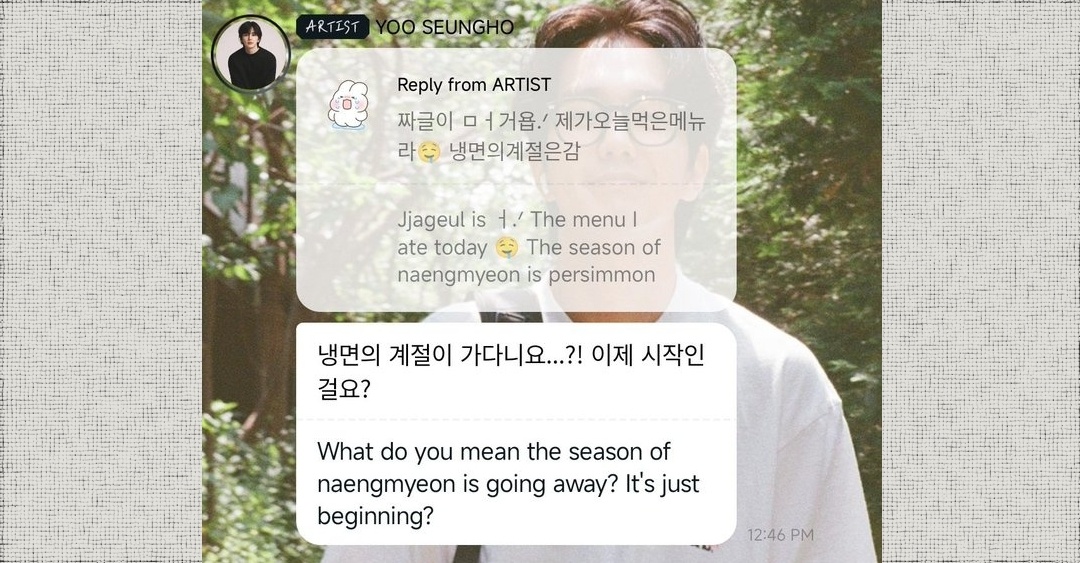Click the 'beginning?' text in artist message
Image resolution: width=1080 pixels, height=563 pixels.
click(375, 516)
